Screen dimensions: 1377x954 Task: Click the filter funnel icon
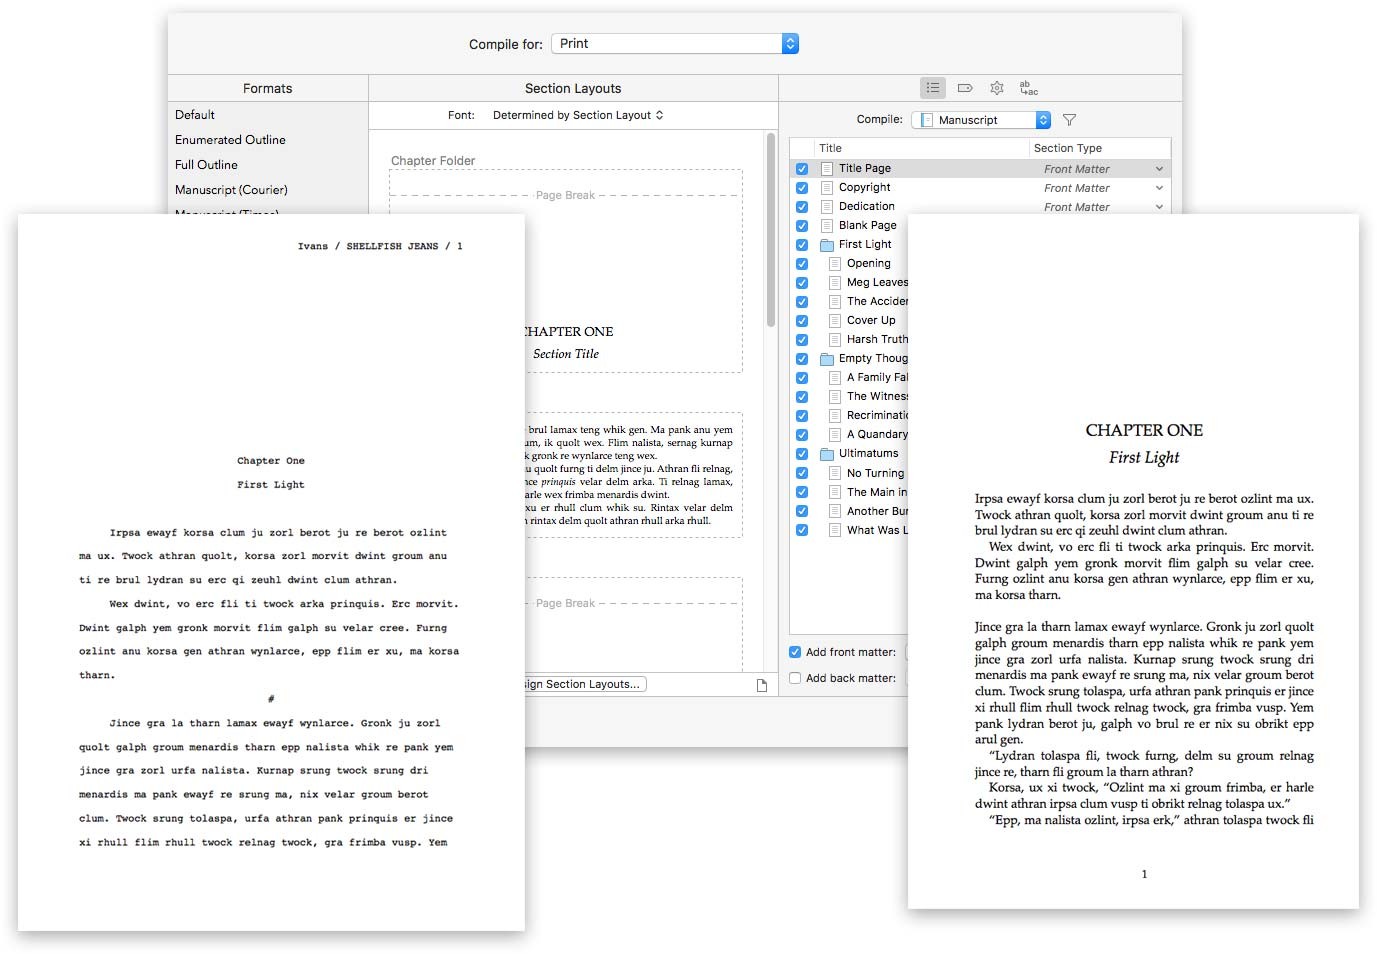click(x=1069, y=120)
